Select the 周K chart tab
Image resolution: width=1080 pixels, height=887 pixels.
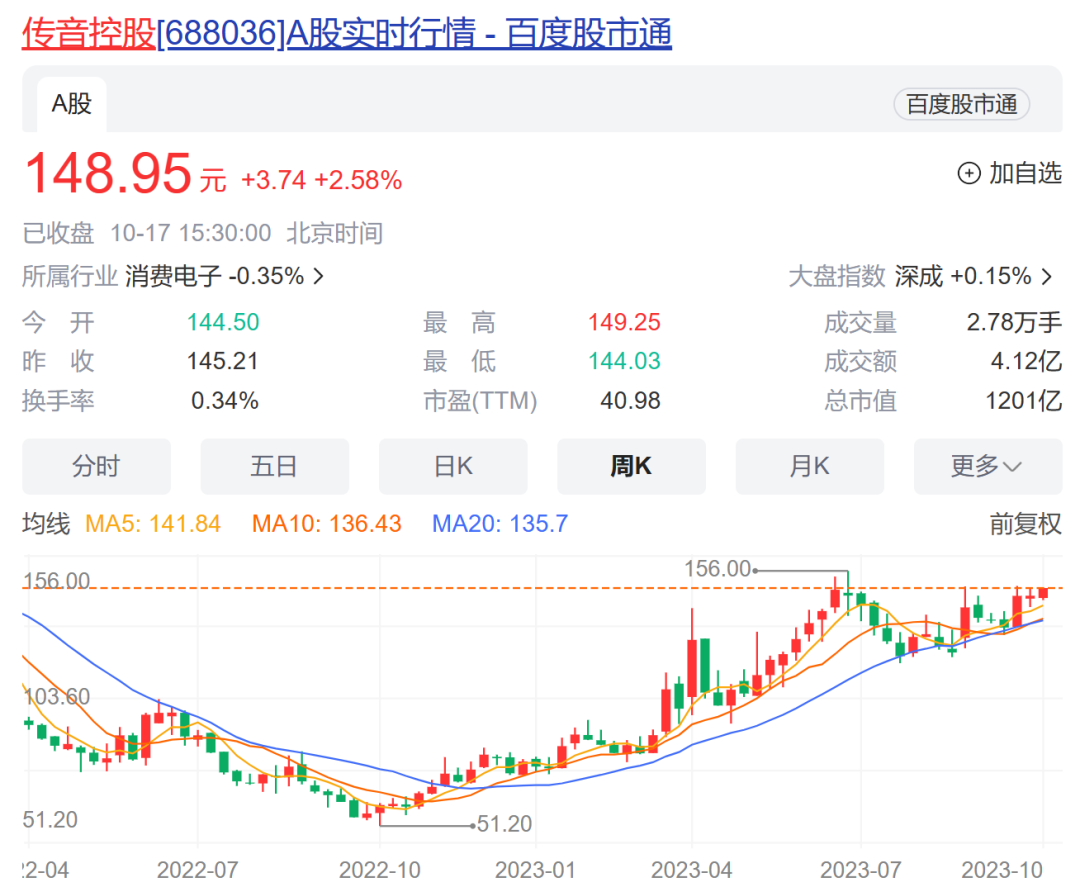[x=631, y=466]
